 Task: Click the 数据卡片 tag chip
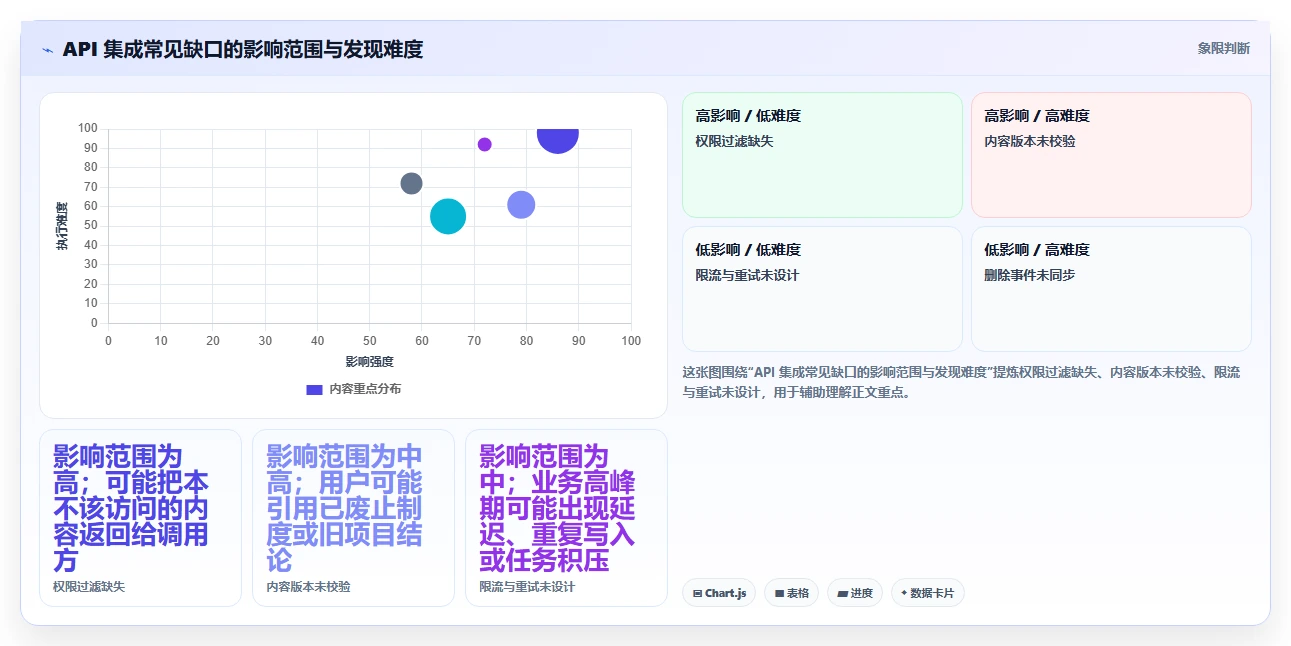tap(928, 593)
